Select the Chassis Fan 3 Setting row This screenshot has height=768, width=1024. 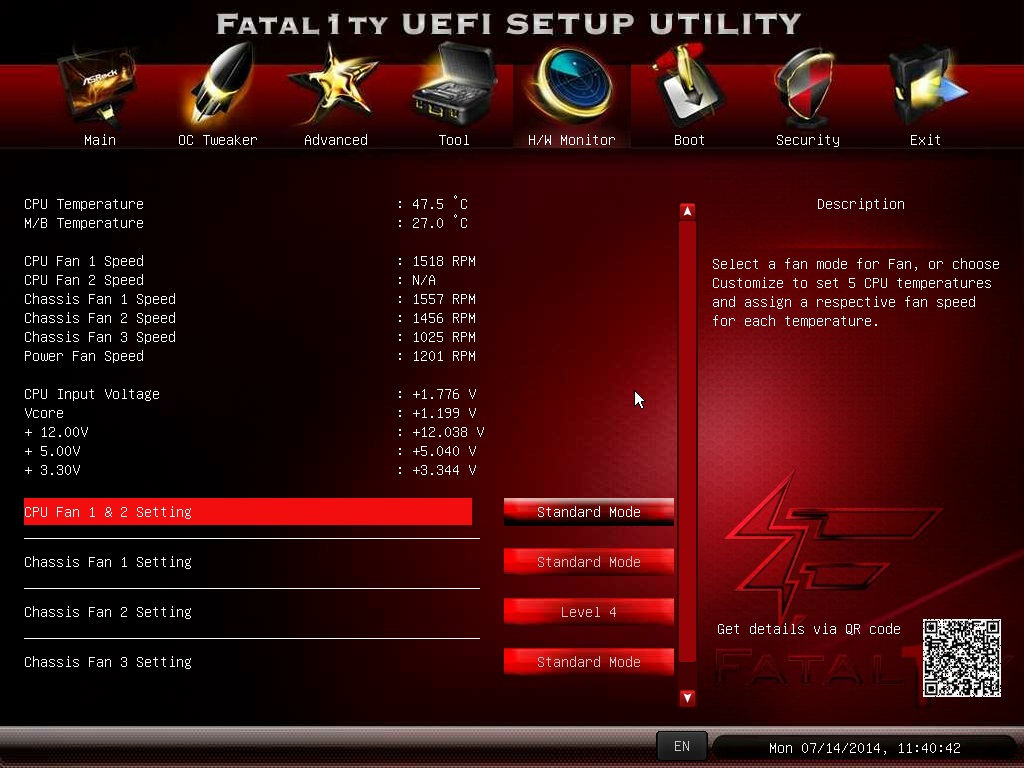[251, 662]
